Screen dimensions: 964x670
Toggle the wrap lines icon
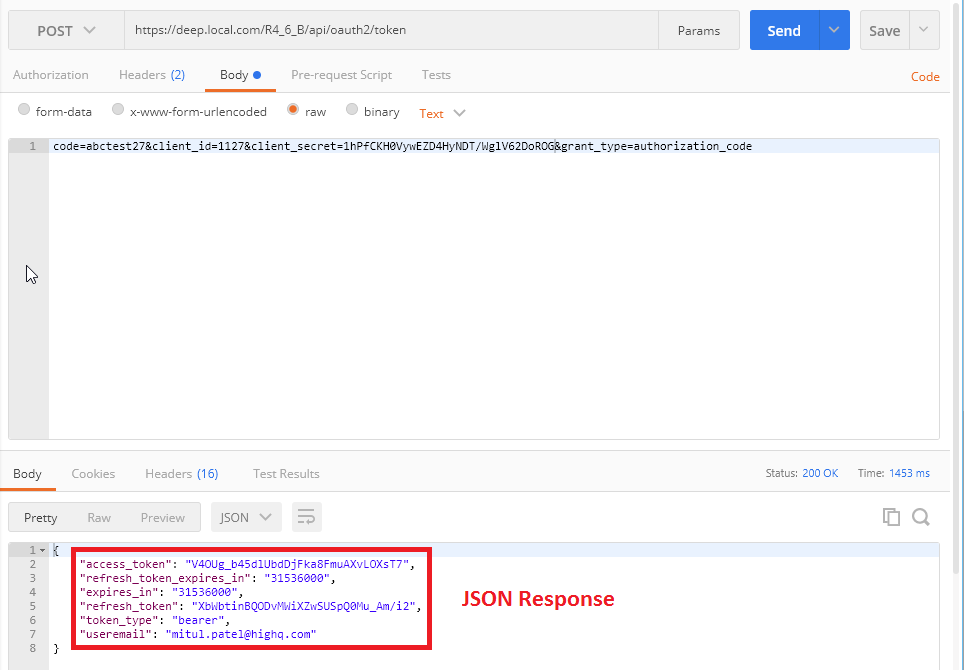coord(306,517)
